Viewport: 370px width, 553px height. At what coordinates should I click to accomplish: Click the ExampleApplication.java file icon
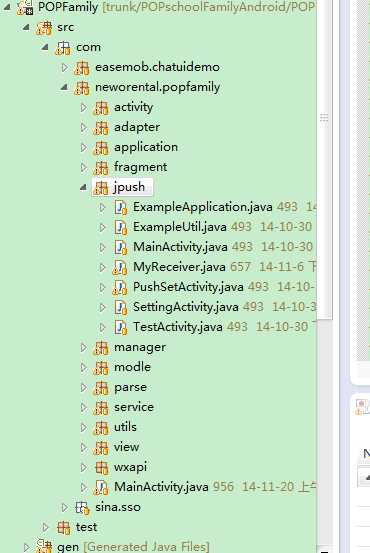(120, 208)
